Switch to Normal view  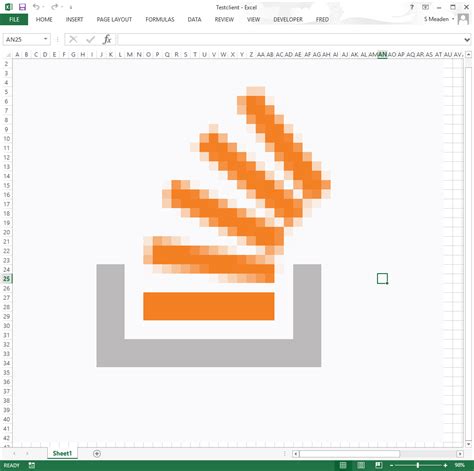(343, 465)
